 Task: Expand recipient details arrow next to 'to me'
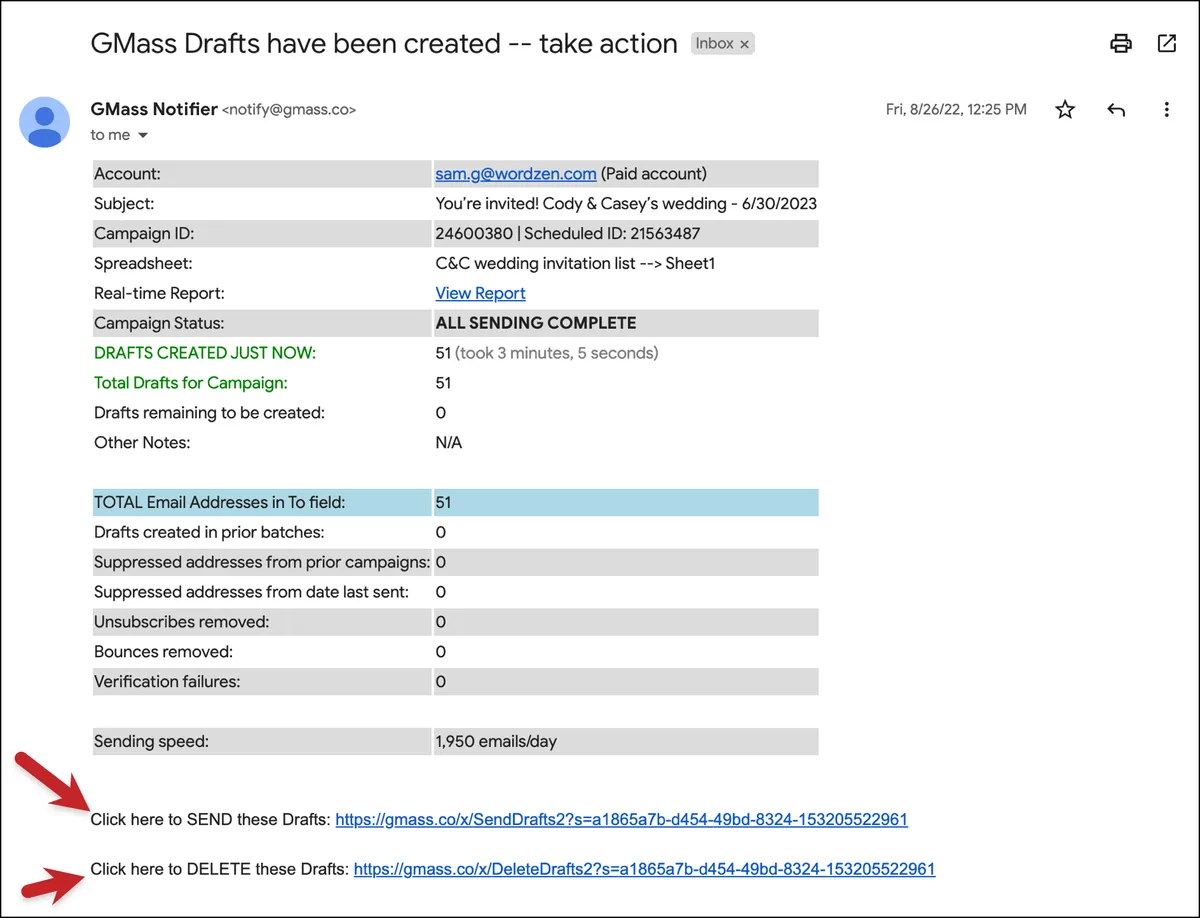tap(142, 135)
